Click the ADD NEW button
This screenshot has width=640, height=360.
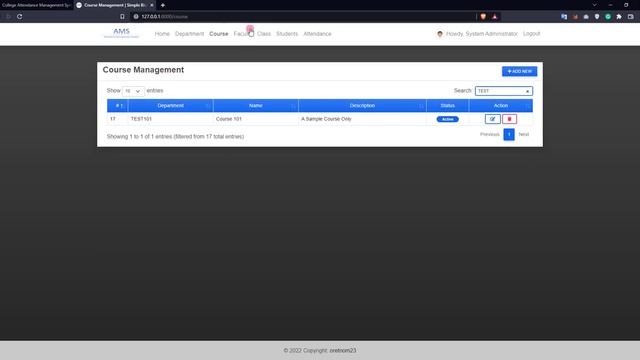click(519, 71)
